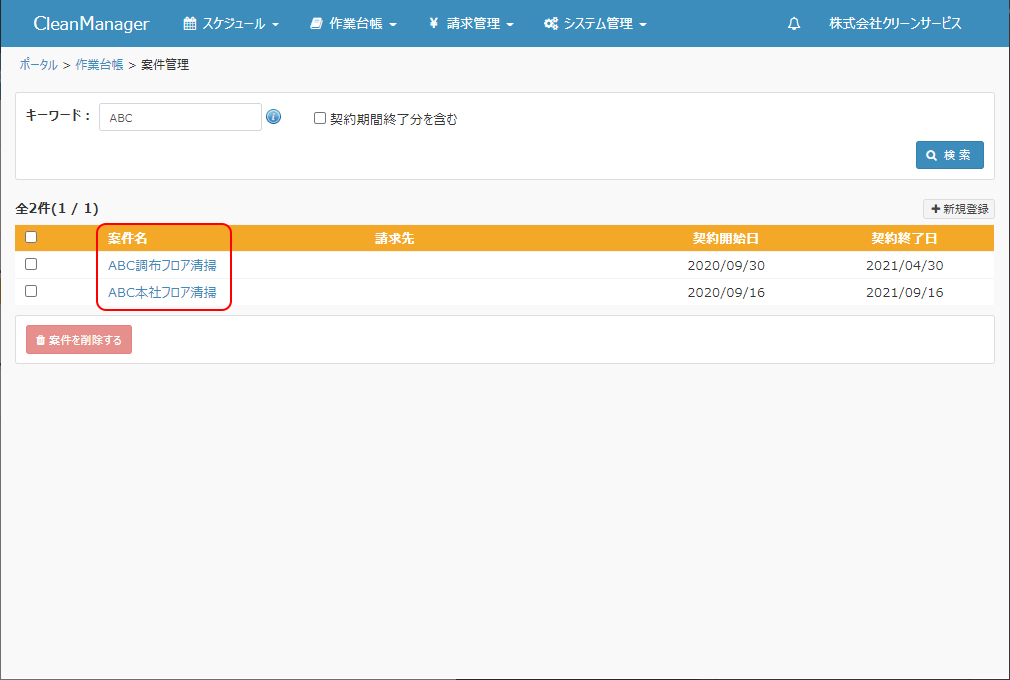1010x680 pixels.
Task: Expand the 作業台帳 menu
Action: pos(353,24)
